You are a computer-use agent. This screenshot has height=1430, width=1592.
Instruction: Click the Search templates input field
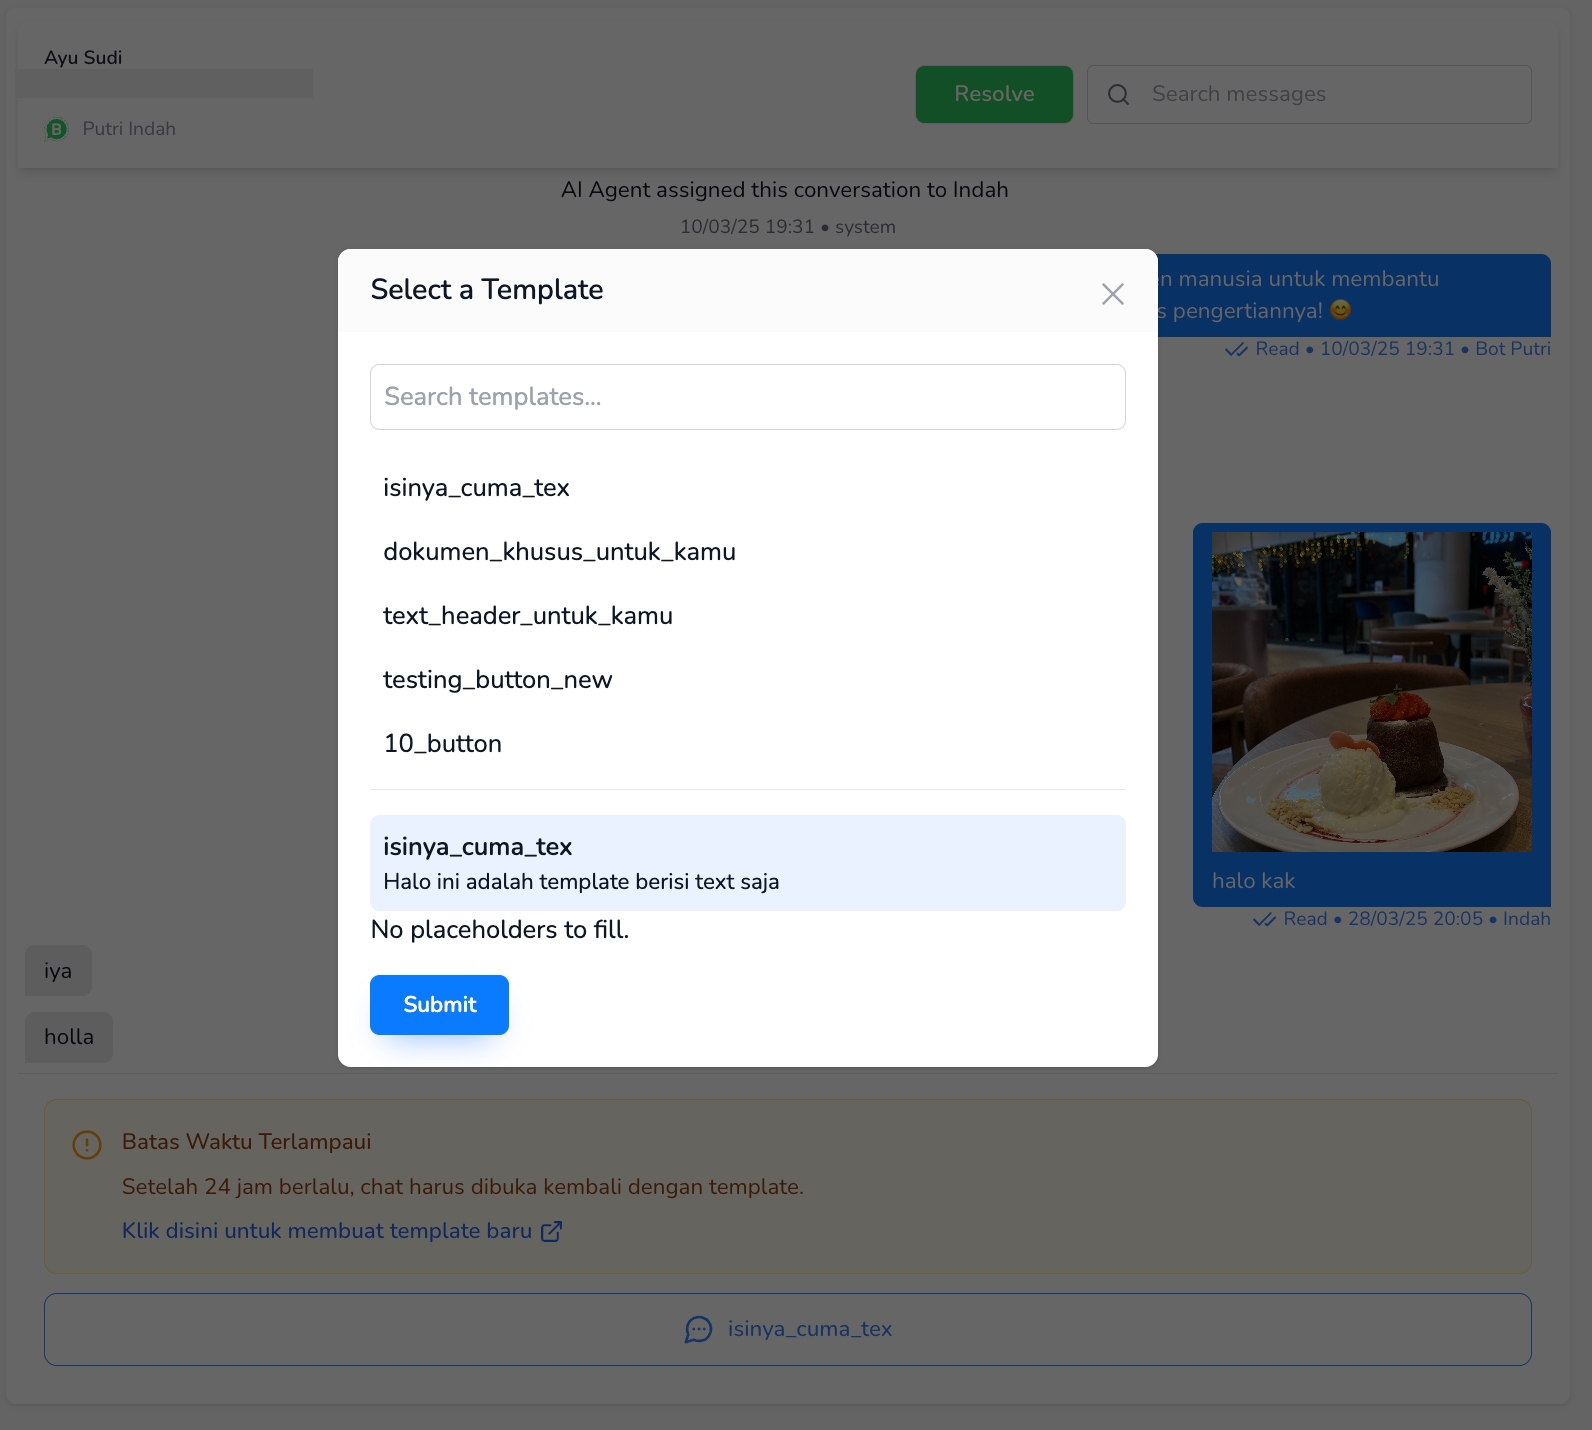pos(747,397)
